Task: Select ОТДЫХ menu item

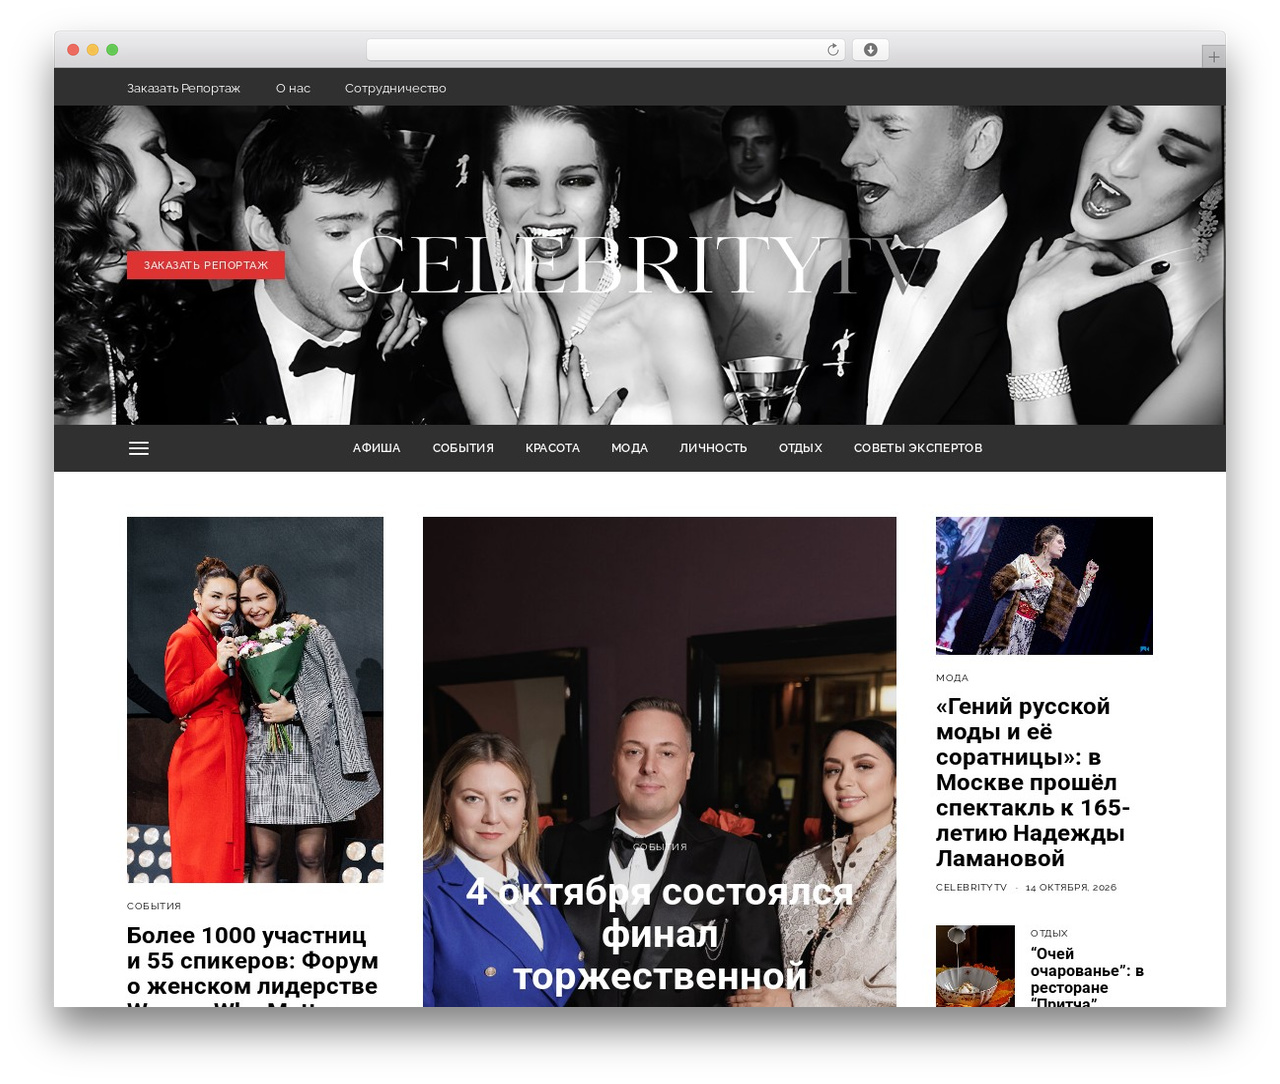Action: (800, 448)
